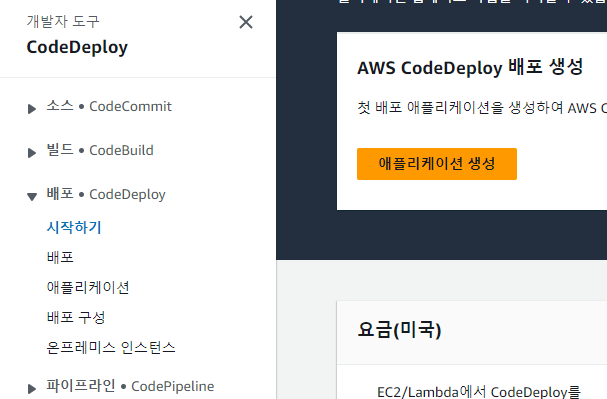This screenshot has width=607, height=399.
Task: Click the 요금(미국) section heading
Action: [x=399, y=330]
